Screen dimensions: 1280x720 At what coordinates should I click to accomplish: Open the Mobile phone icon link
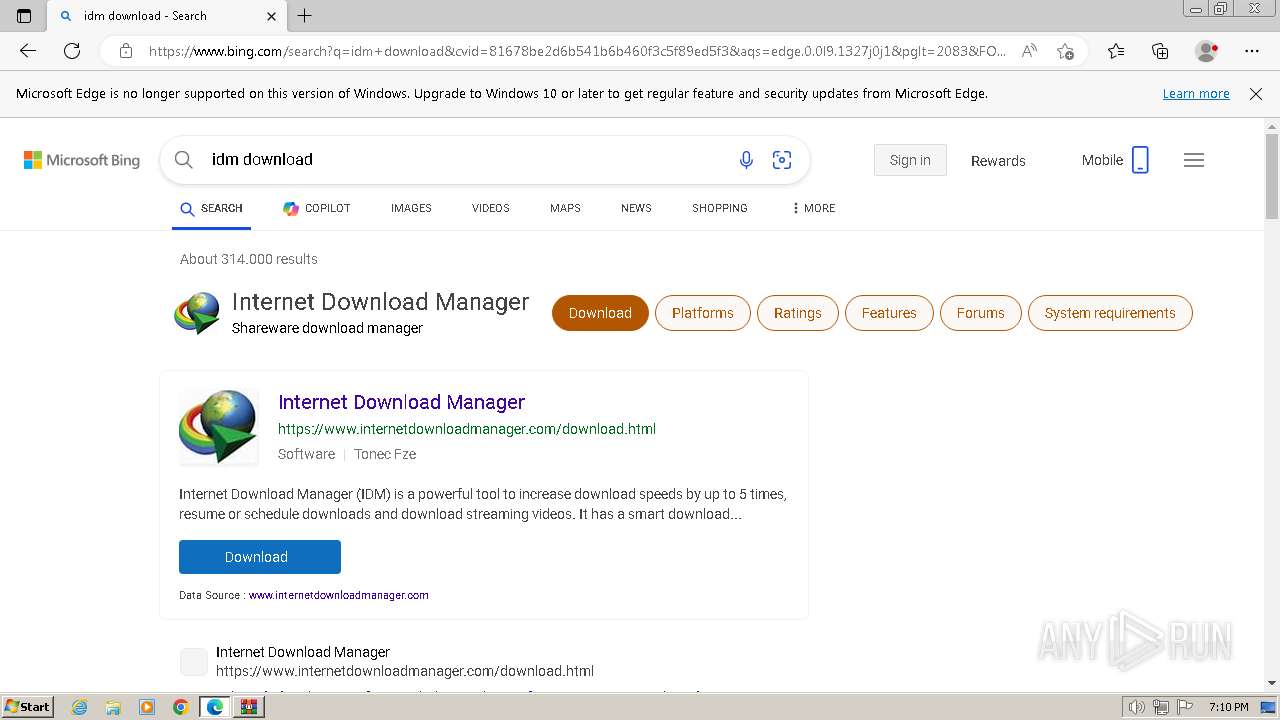tap(1140, 160)
